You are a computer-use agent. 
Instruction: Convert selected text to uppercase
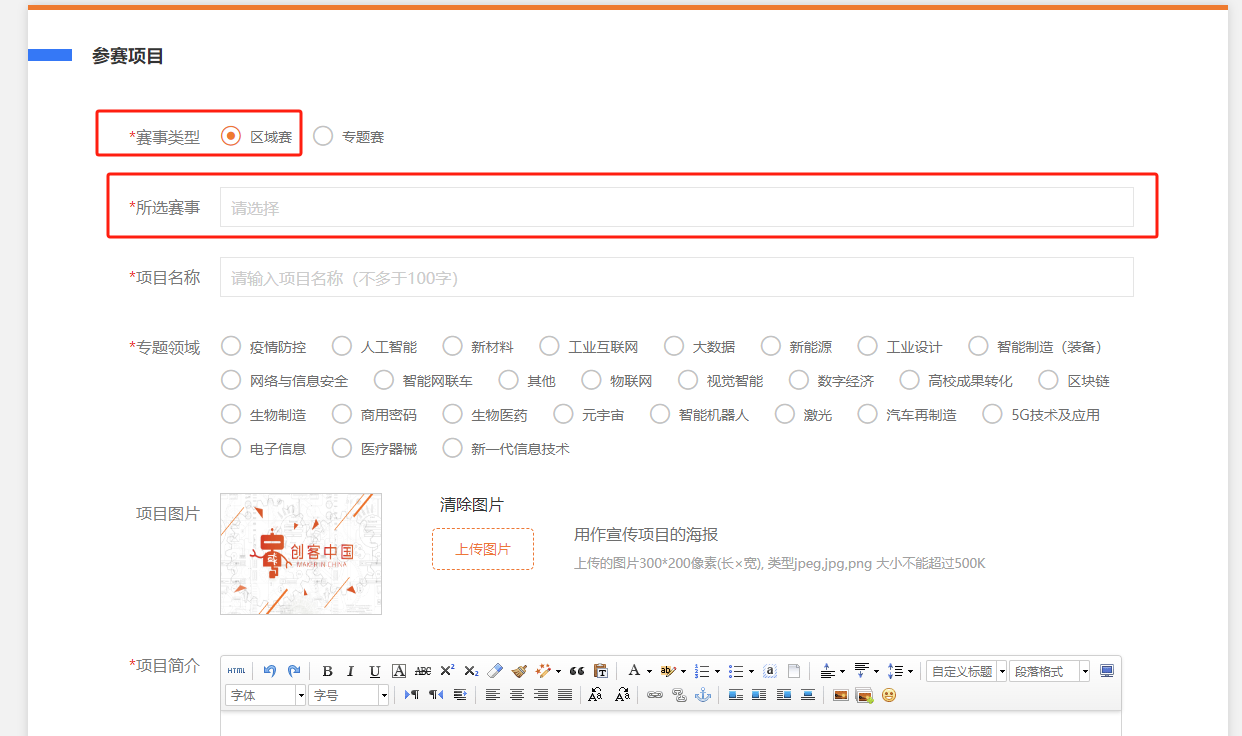tap(595, 695)
